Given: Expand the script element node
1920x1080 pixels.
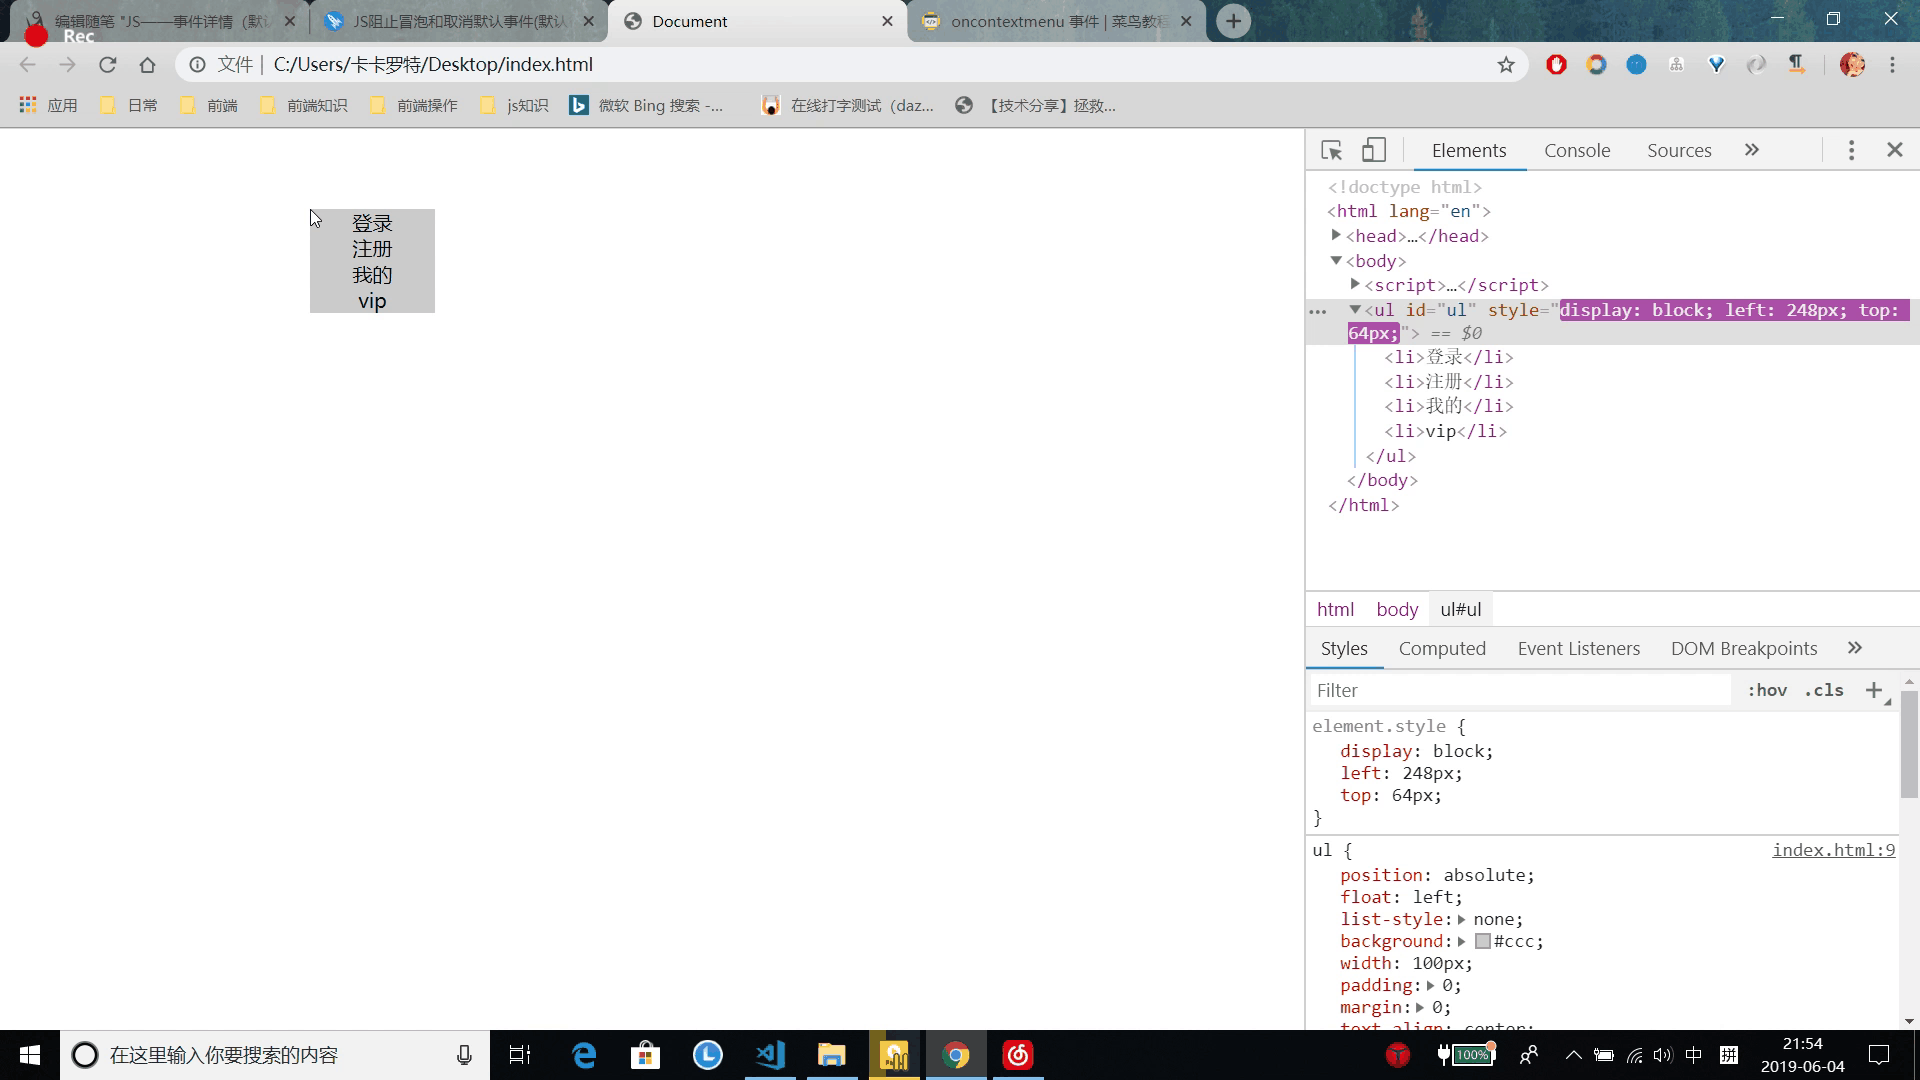Looking at the screenshot, I should (1354, 285).
